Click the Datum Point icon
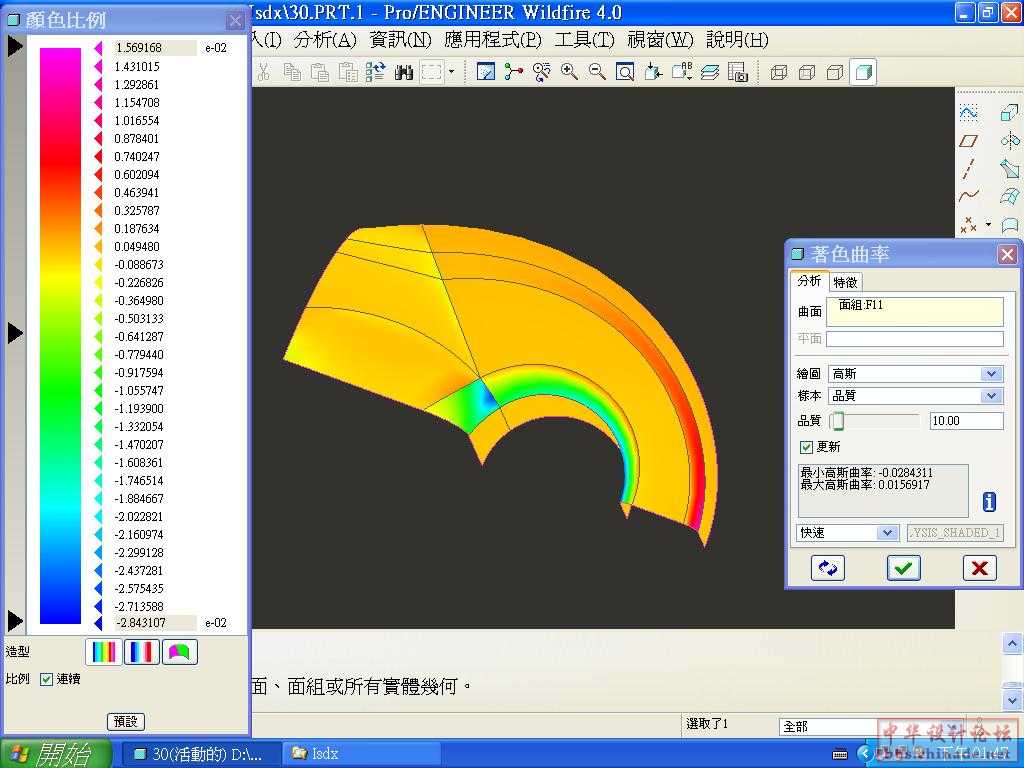The image size is (1024, 768). pyautogui.click(x=968, y=225)
